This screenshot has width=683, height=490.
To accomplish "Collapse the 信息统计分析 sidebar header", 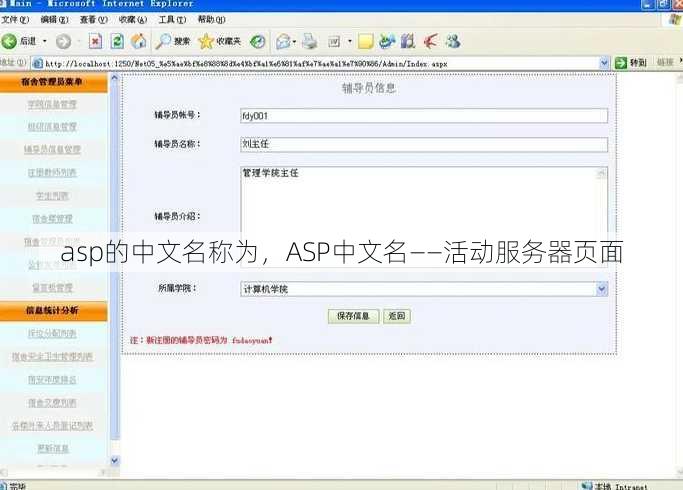I will [x=53, y=311].
